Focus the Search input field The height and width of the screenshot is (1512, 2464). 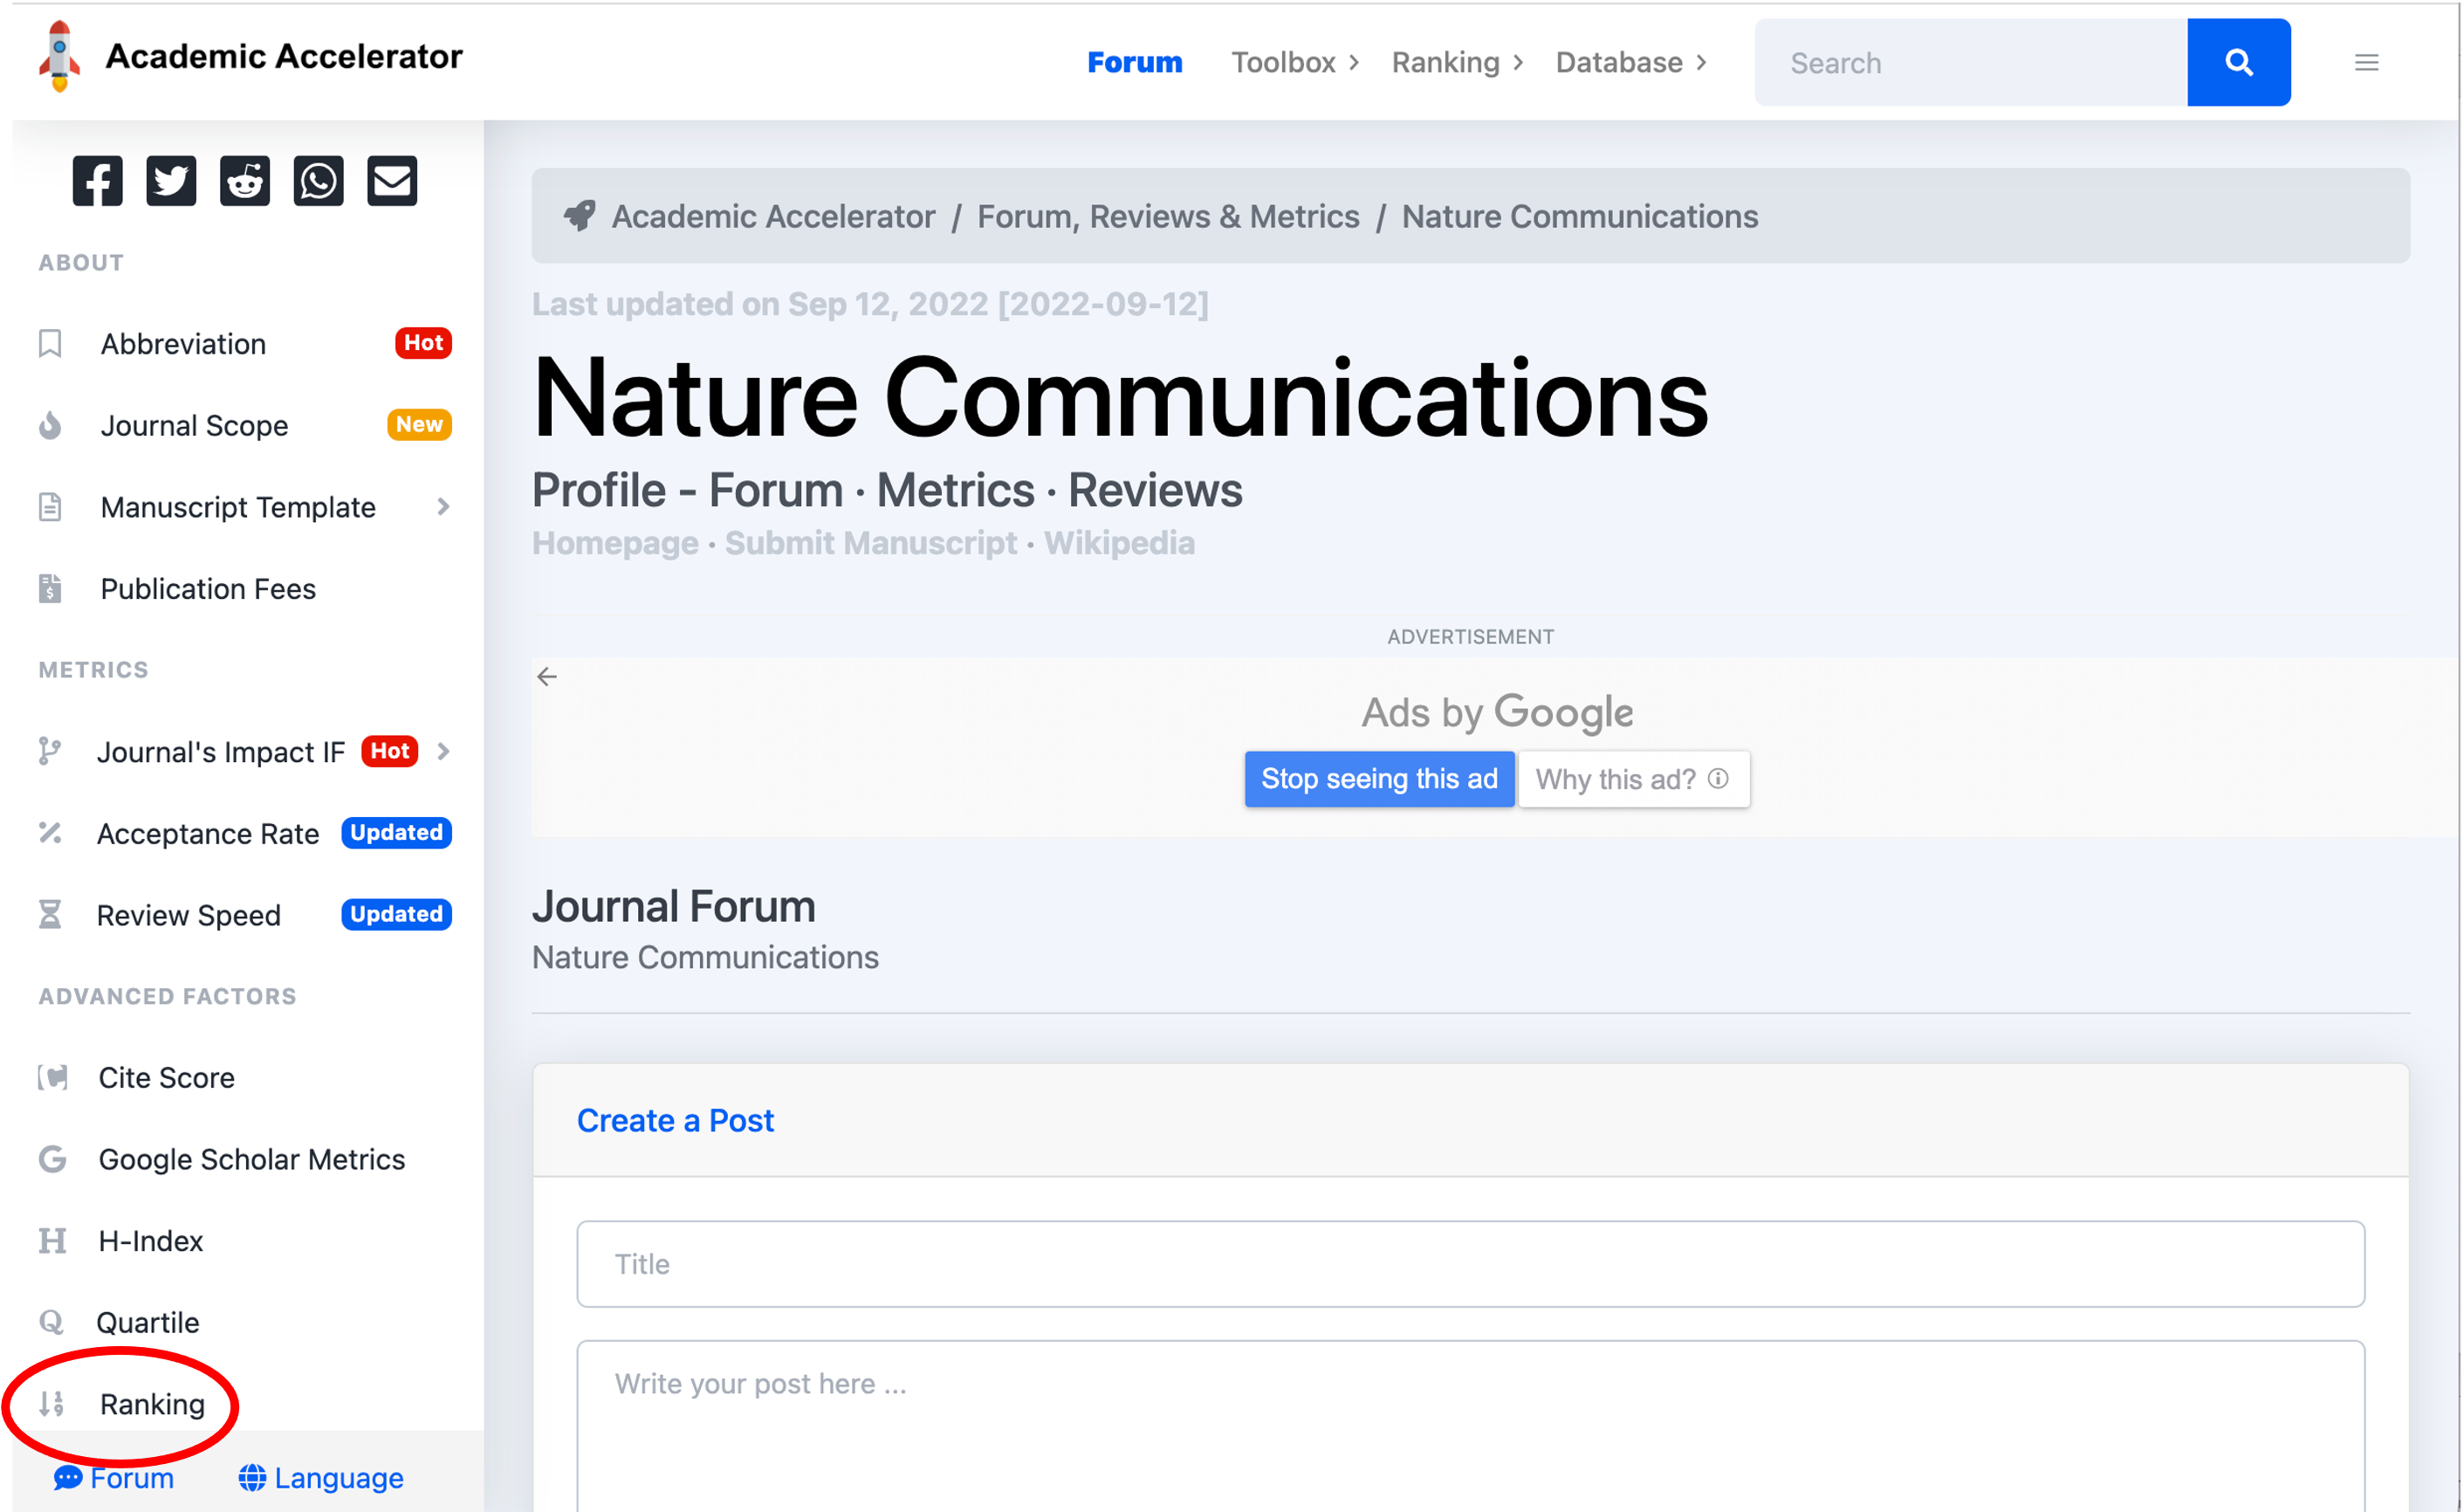click(x=1970, y=62)
